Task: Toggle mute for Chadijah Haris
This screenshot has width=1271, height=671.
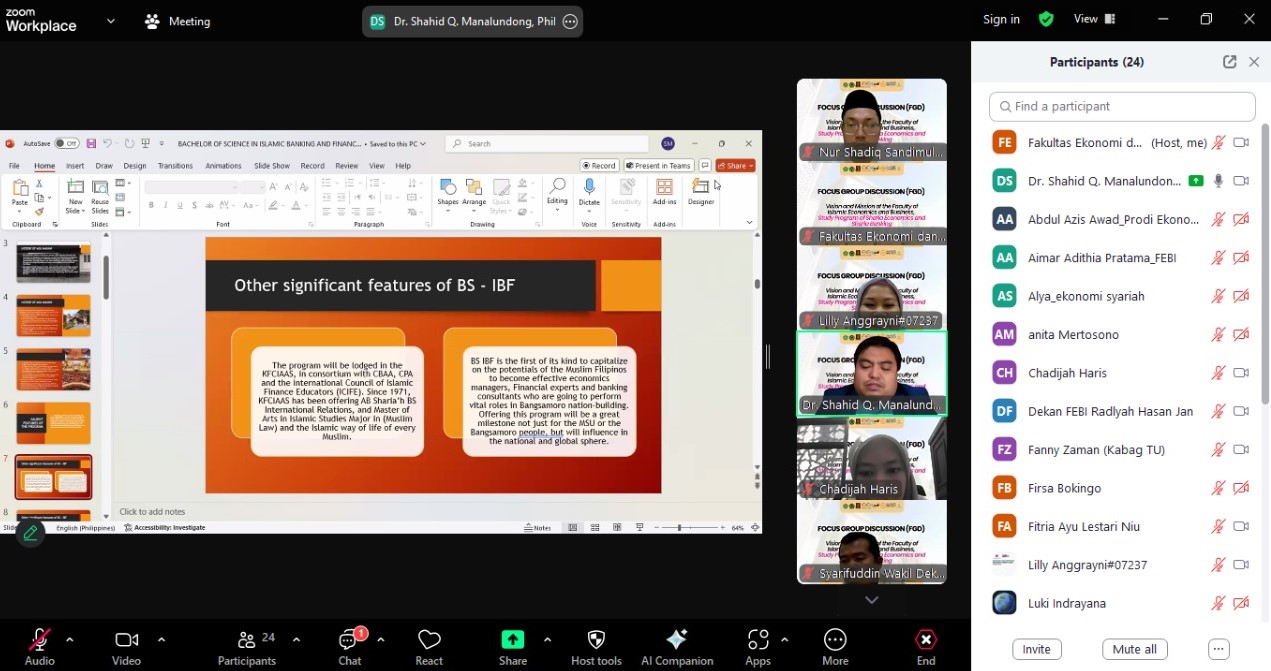Action: (1218, 373)
